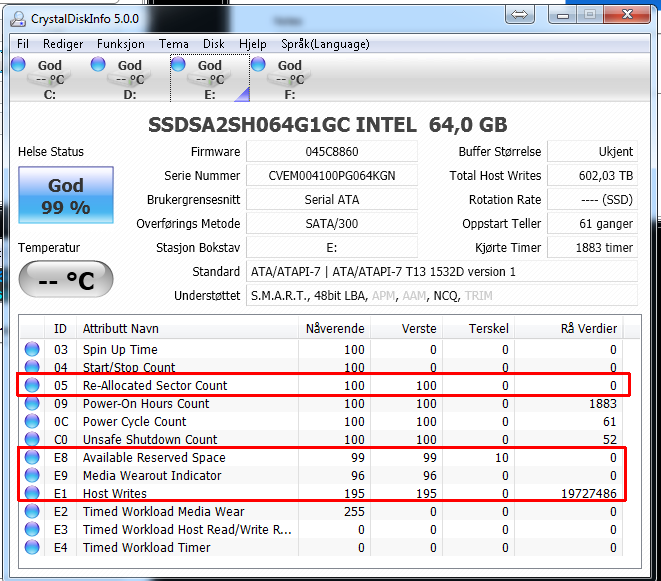Screen dimensions: 661x581
Task: Click the blue status orb for drive C:
Action: point(18,64)
